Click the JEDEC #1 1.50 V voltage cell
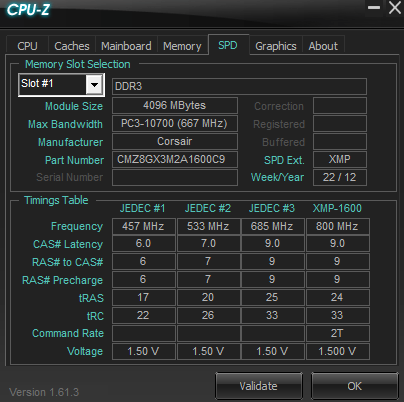This screenshot has height=402, width=404. (144, 351)
